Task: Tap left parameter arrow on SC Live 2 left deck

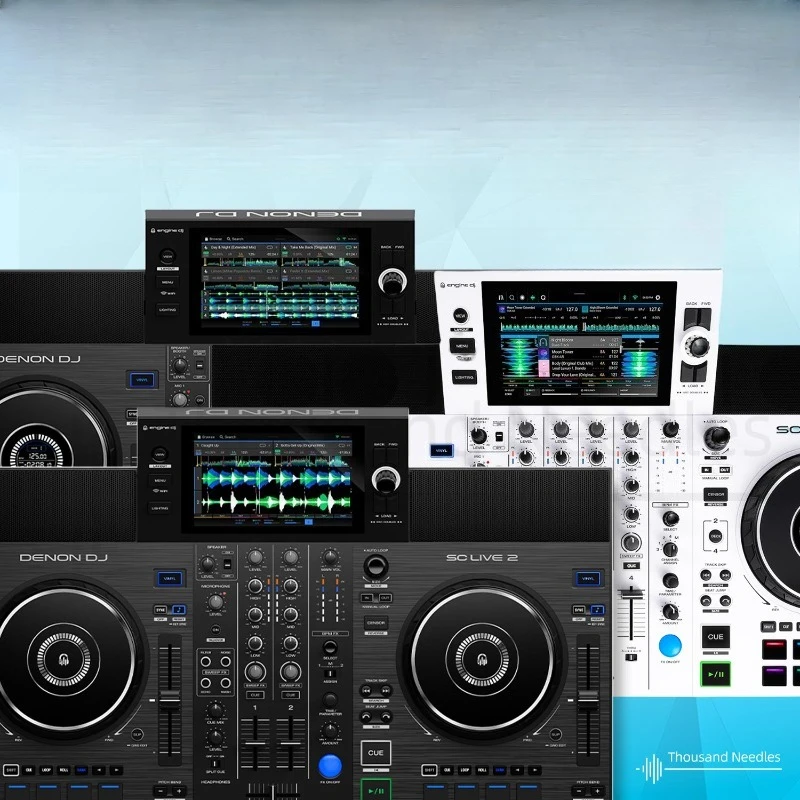Action: click(100, 770)
